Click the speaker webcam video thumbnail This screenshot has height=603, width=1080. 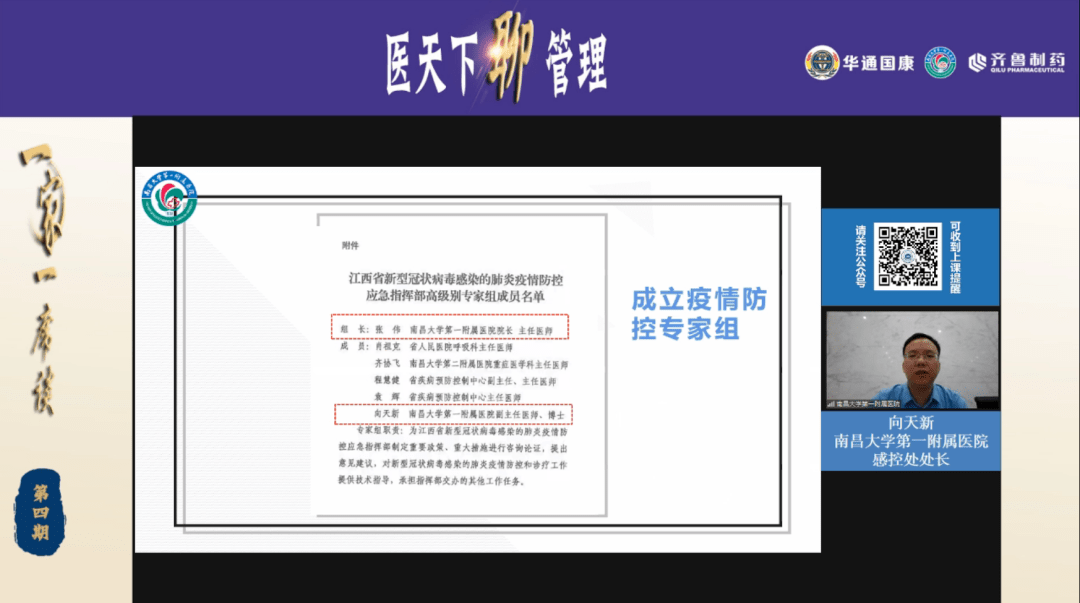(x=912, y=360)
